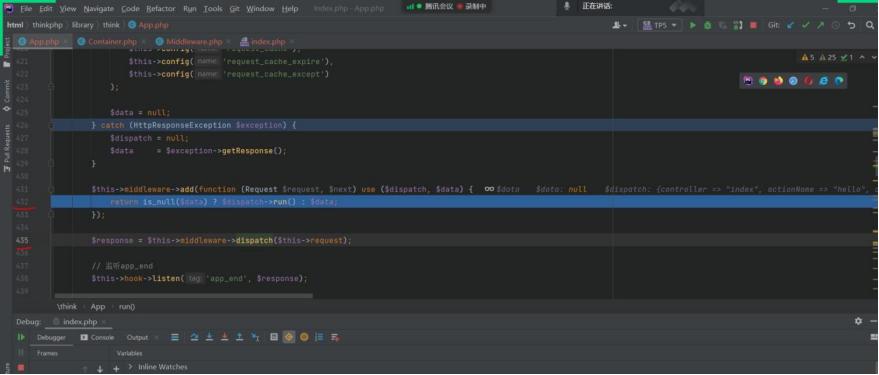Show execution point in debugger toolbar
The image size is (879, 375).
(x=175, y=337)
